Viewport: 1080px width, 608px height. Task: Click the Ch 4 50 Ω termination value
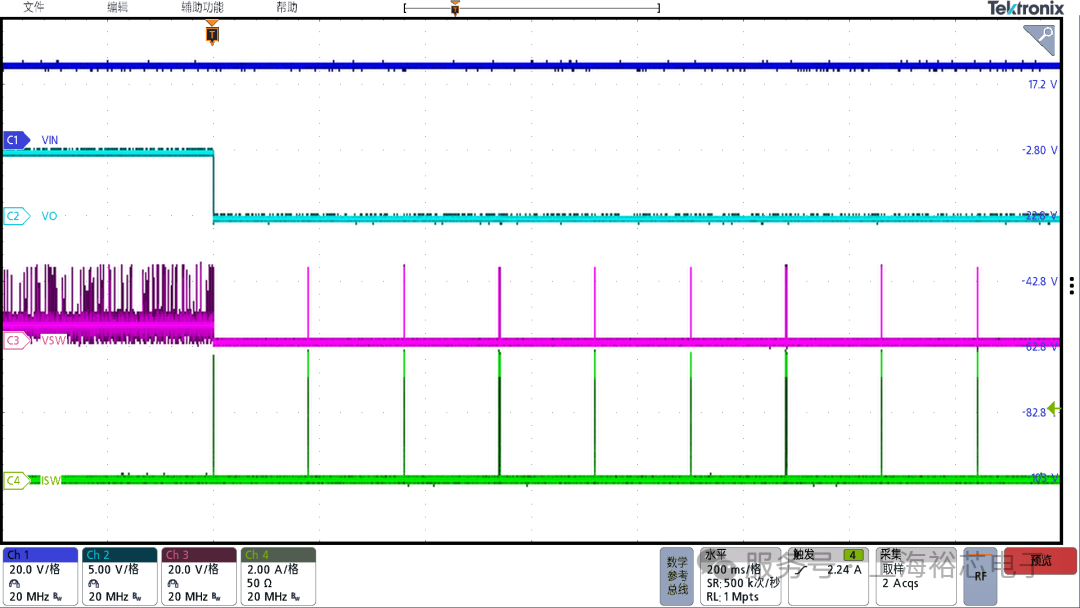pos(260,583)
